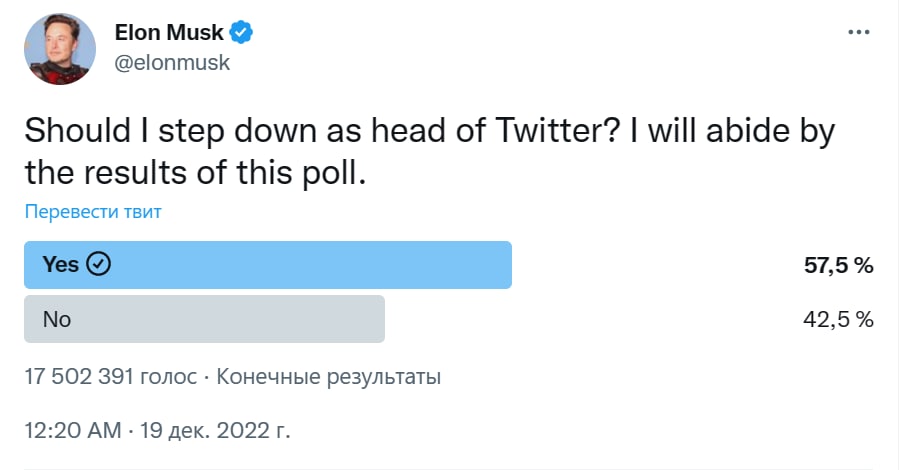Click the tweet's first line of text
This screenshot has height=470, width=917.
pos(428,132)
